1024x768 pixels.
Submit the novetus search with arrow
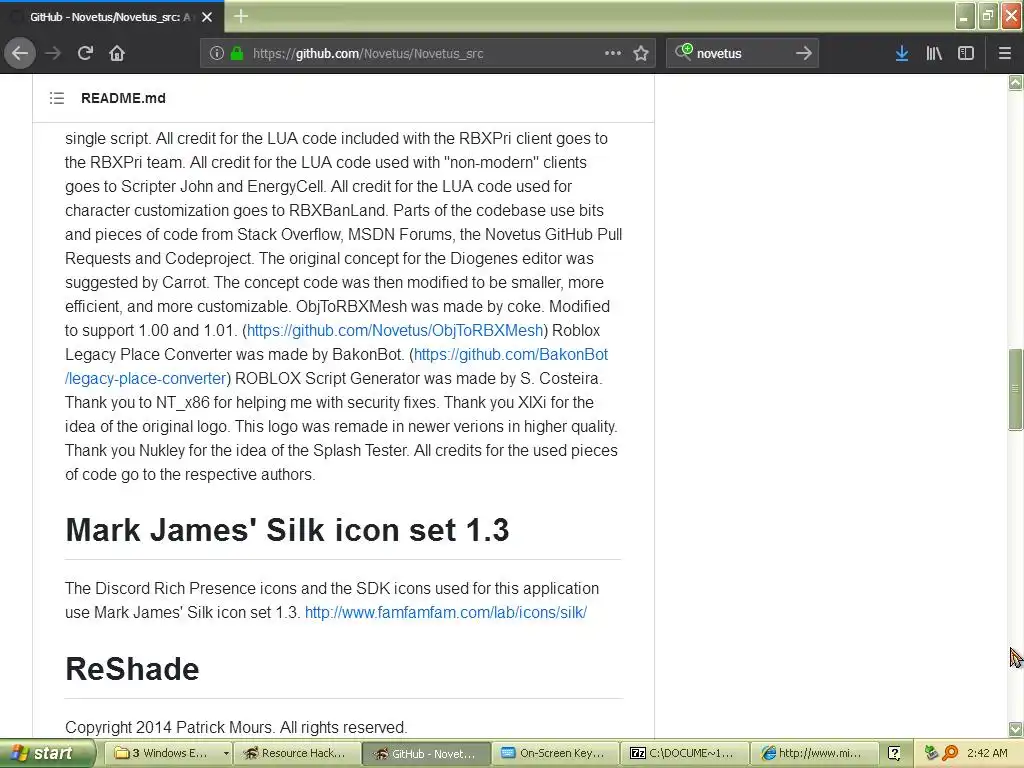pos(804,53)
